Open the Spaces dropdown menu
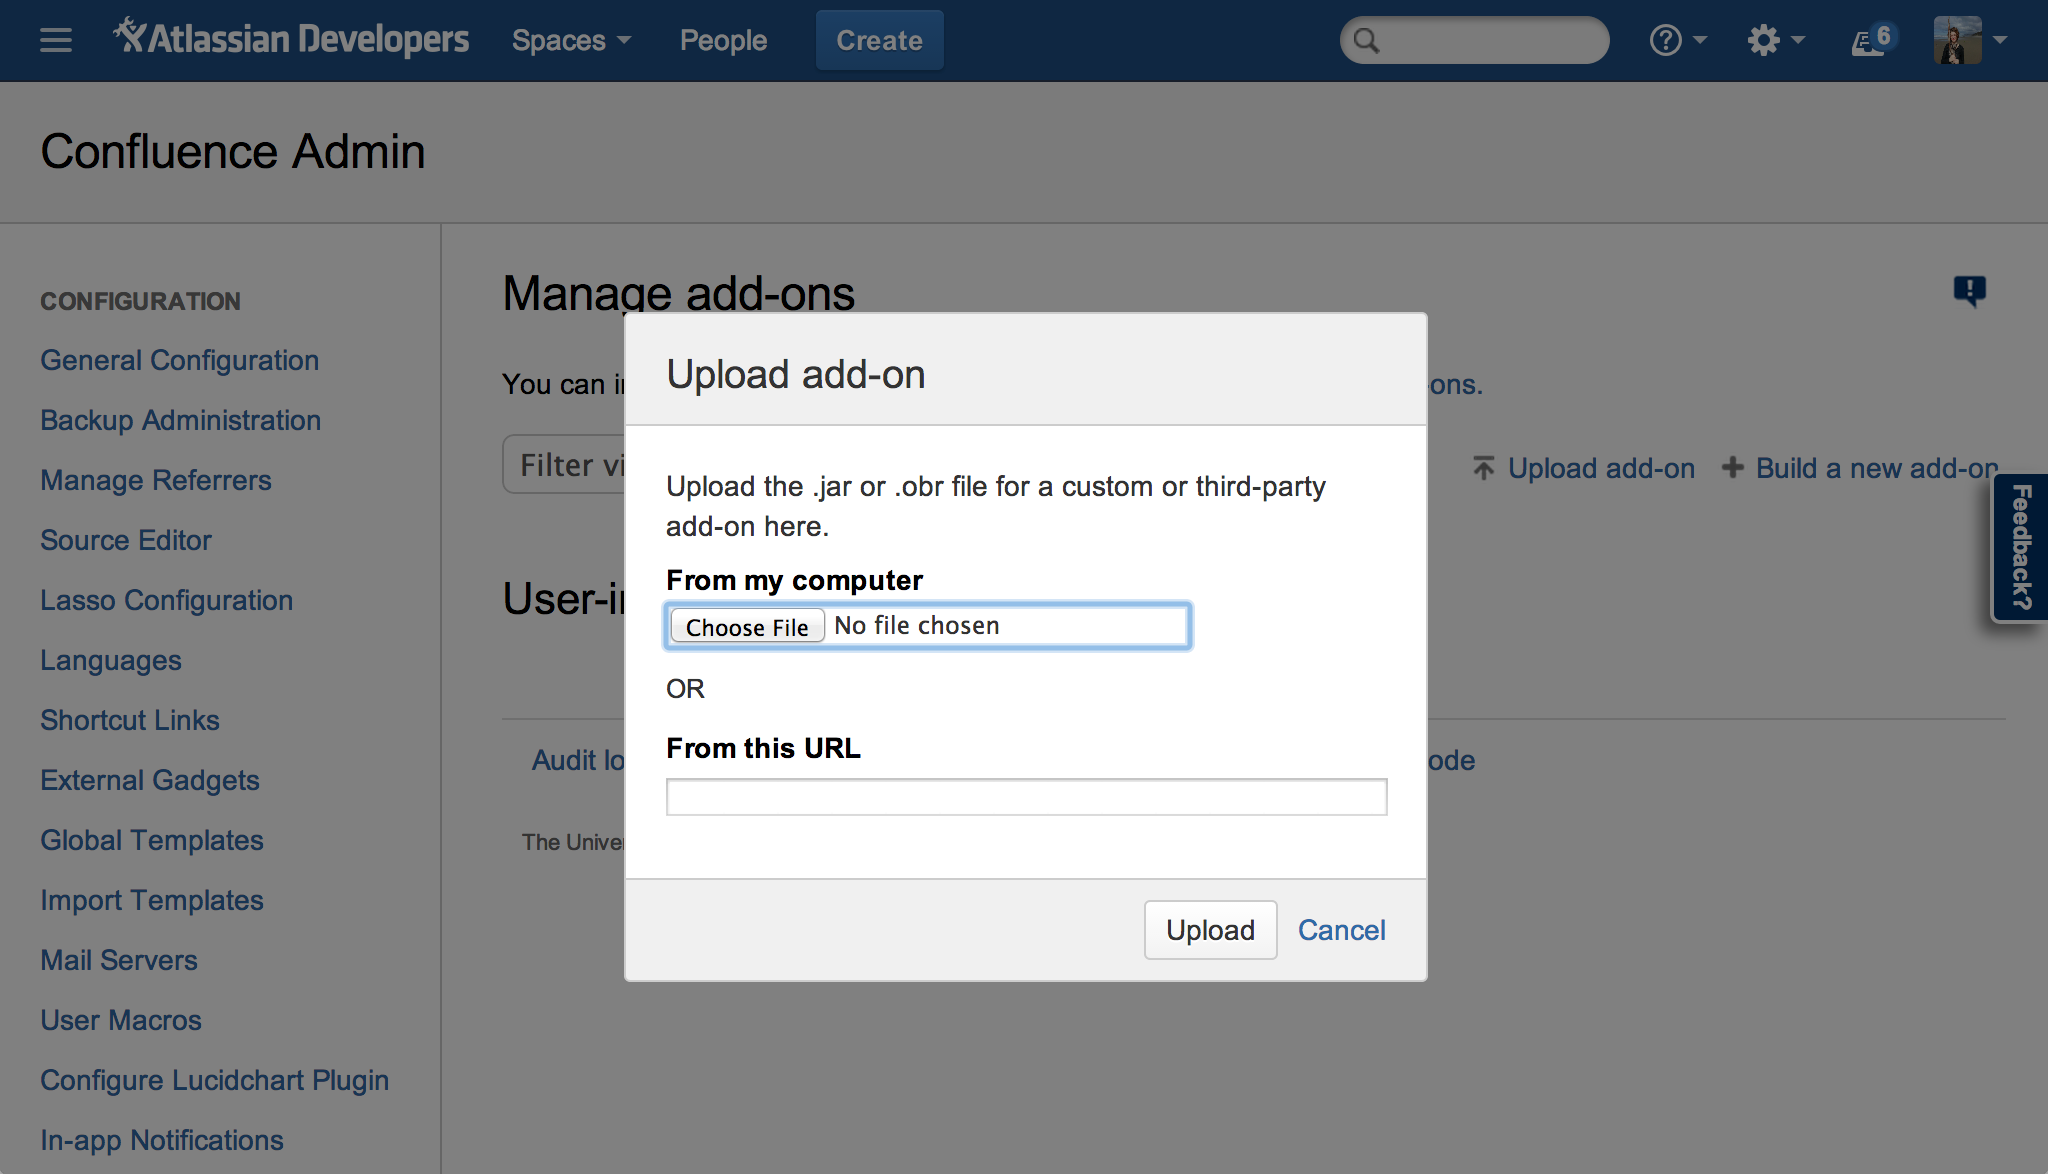2048x1174 pixels. coord(568,39)
